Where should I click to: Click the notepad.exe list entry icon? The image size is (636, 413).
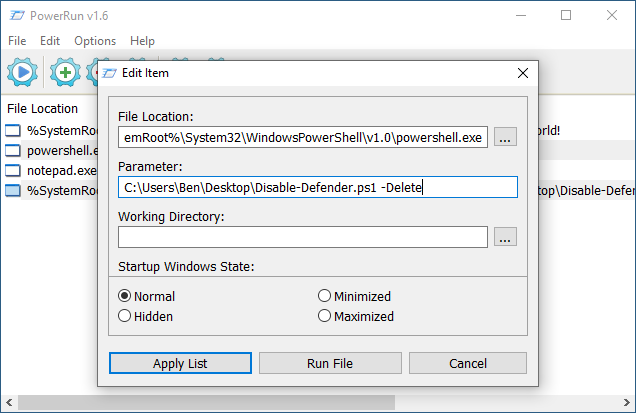pyautogui.click(x=13, y=170)
